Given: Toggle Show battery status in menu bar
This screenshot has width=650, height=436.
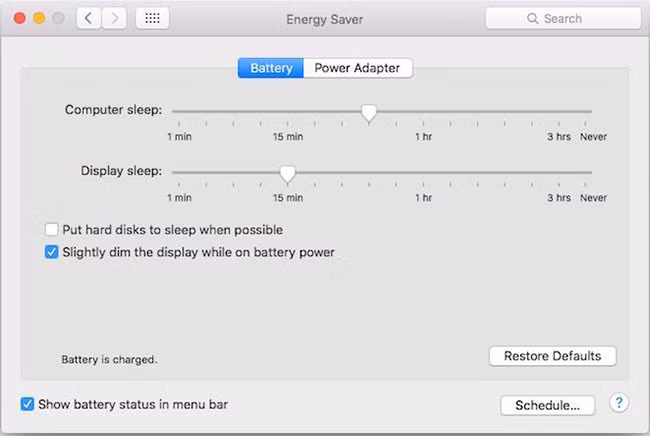Looking at the screenshot, I should [27, 404].
